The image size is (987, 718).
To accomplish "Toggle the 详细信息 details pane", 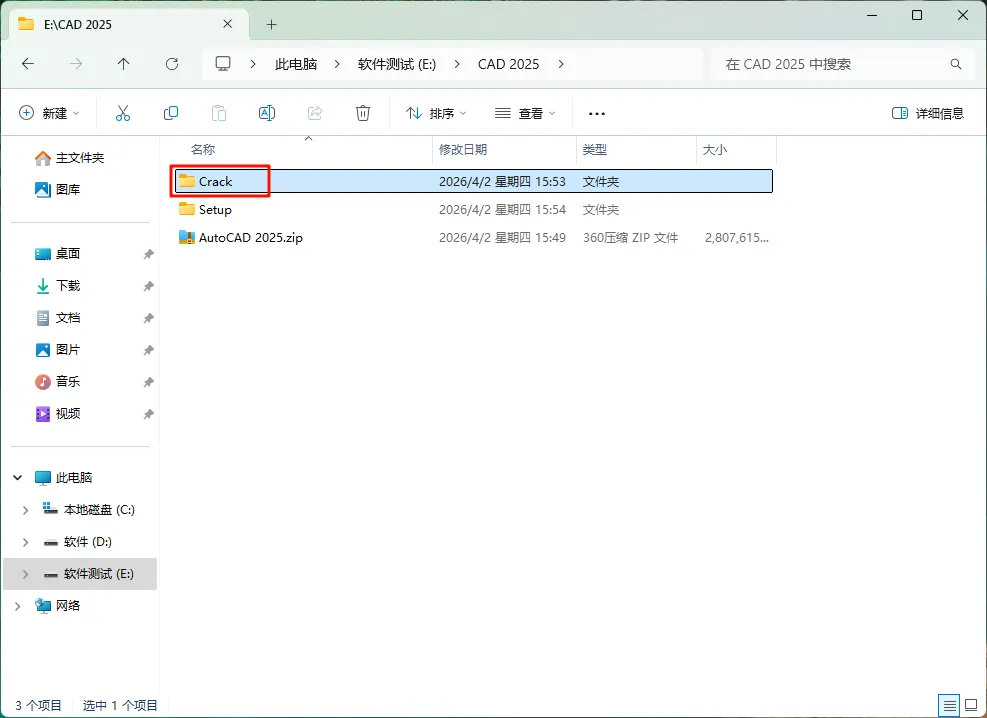I will (x=928, y=113).
